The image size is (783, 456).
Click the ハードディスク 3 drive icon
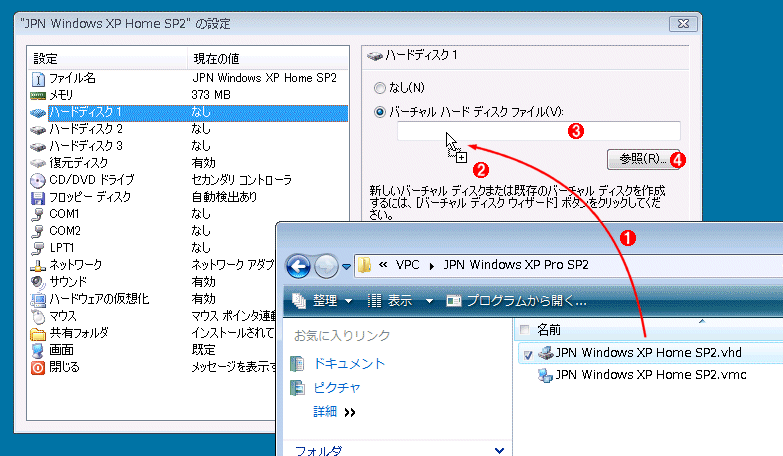click(x=38, y=147)
